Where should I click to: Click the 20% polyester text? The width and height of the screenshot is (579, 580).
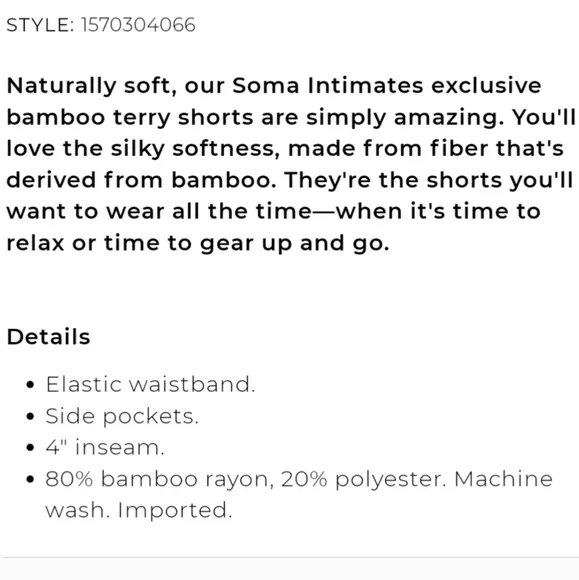tap(361, 479)
